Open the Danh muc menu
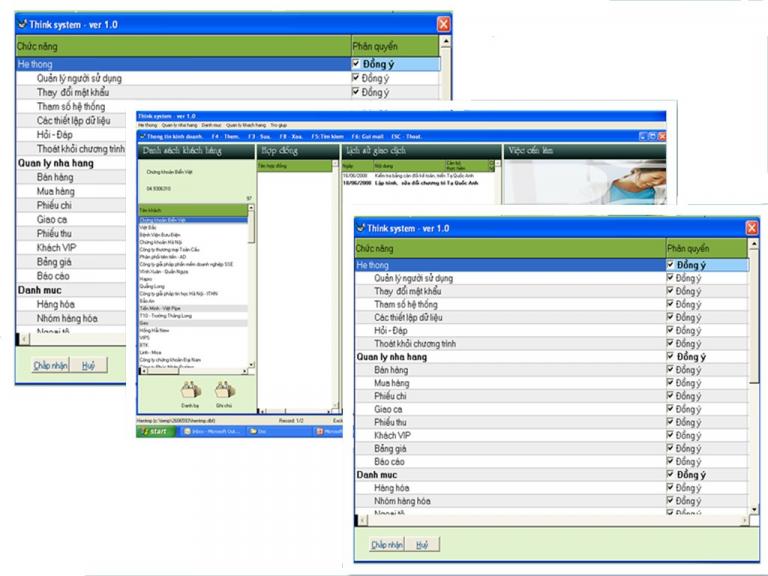 pos(211,125)
